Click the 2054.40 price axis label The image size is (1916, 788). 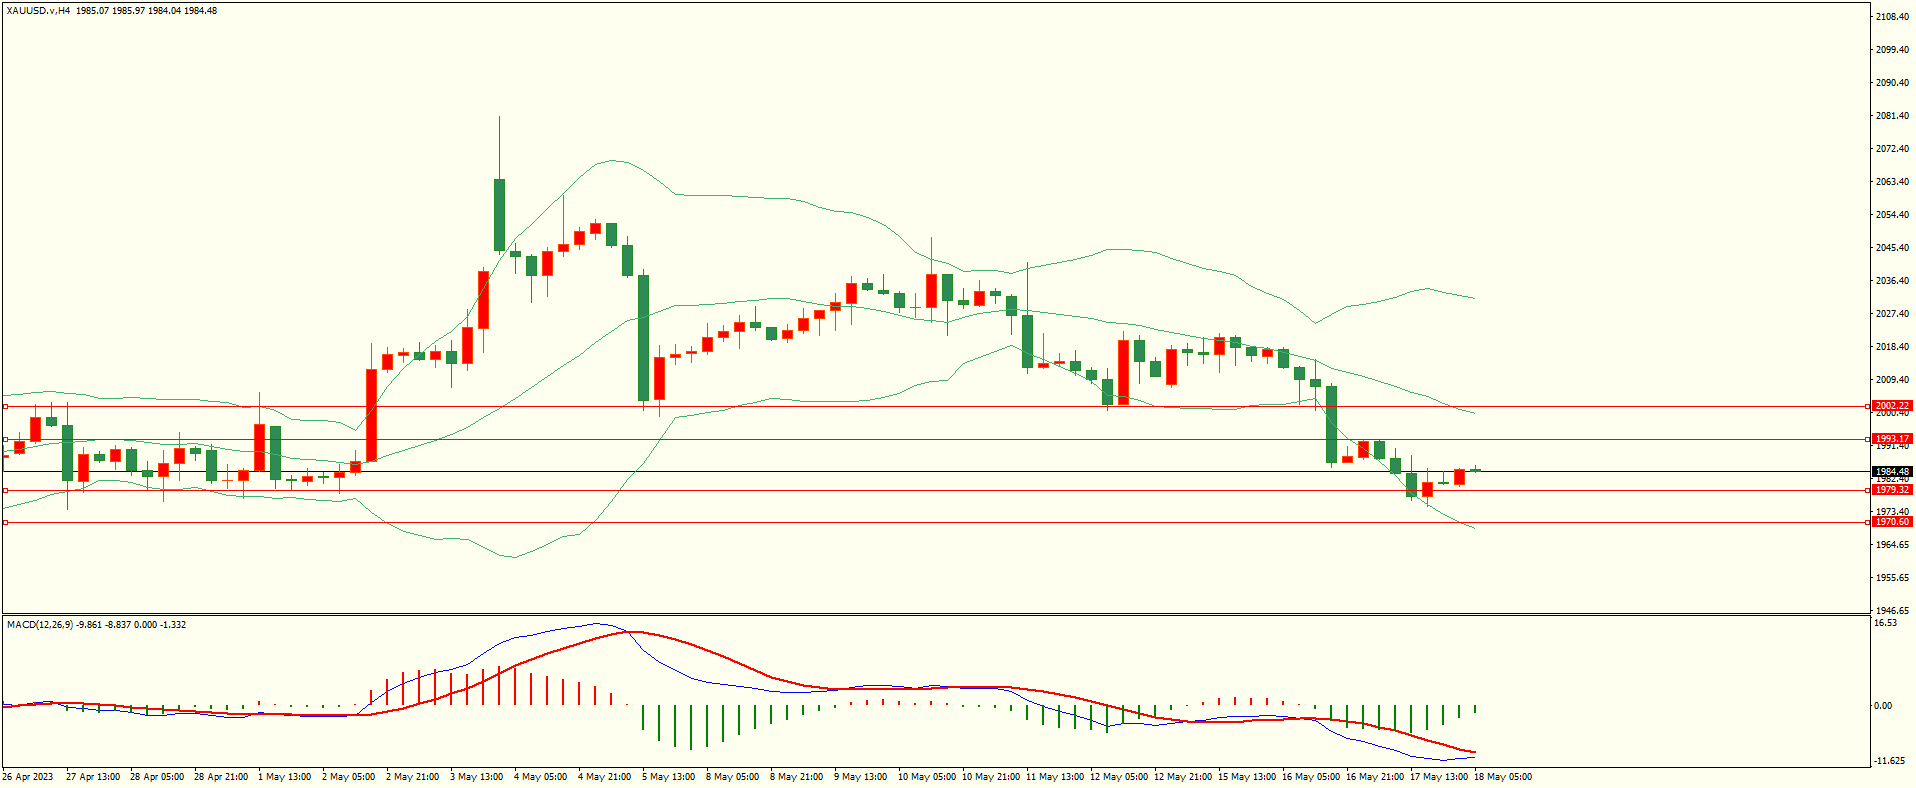(1892, 215)
